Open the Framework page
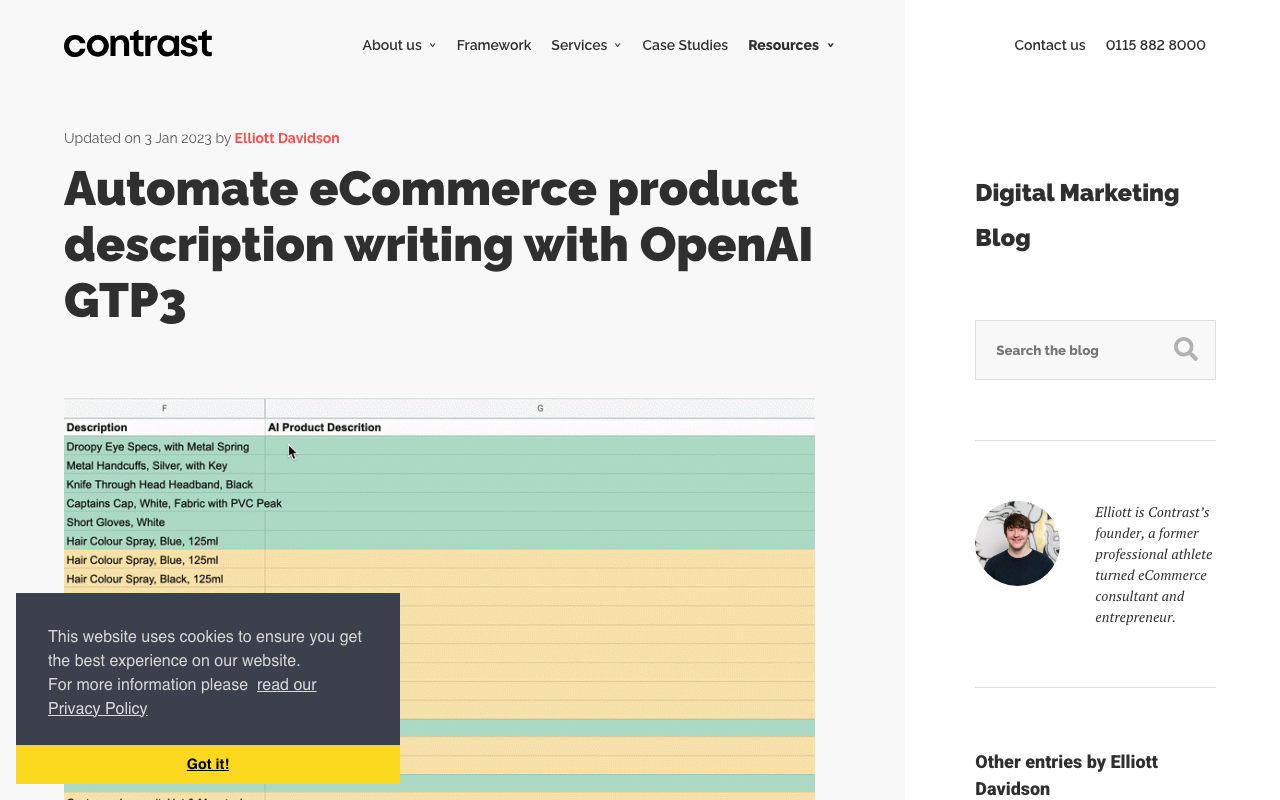 point(494,45)
